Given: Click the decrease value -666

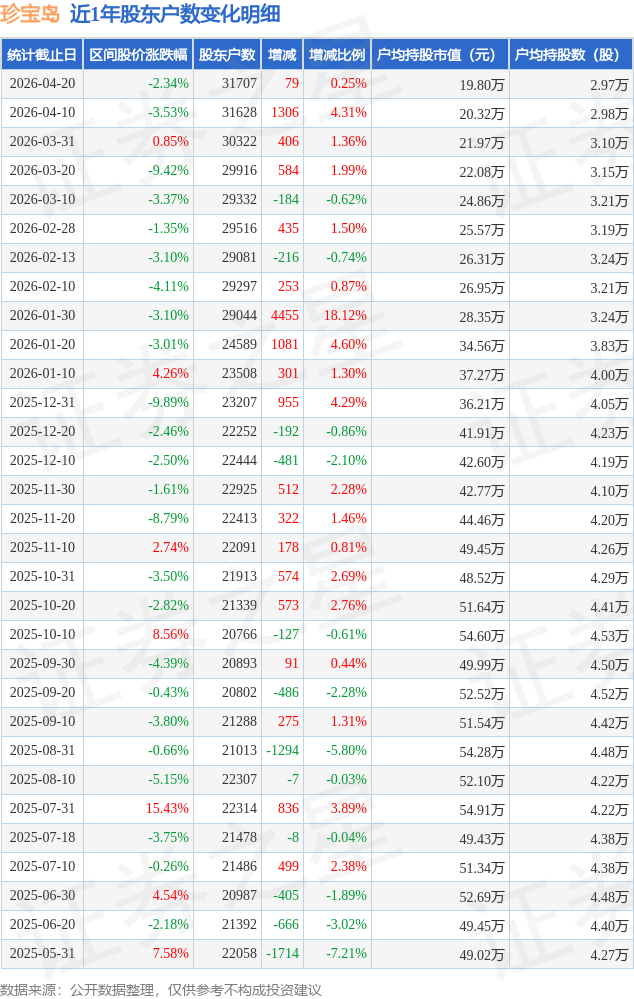Looking at the screenshot, I should [286, 924].
